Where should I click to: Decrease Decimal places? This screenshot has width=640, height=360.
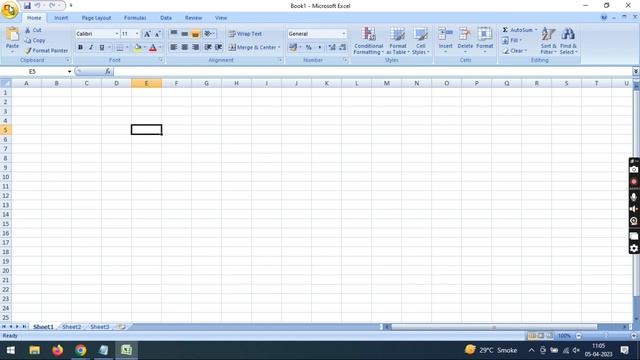(342, 47)
